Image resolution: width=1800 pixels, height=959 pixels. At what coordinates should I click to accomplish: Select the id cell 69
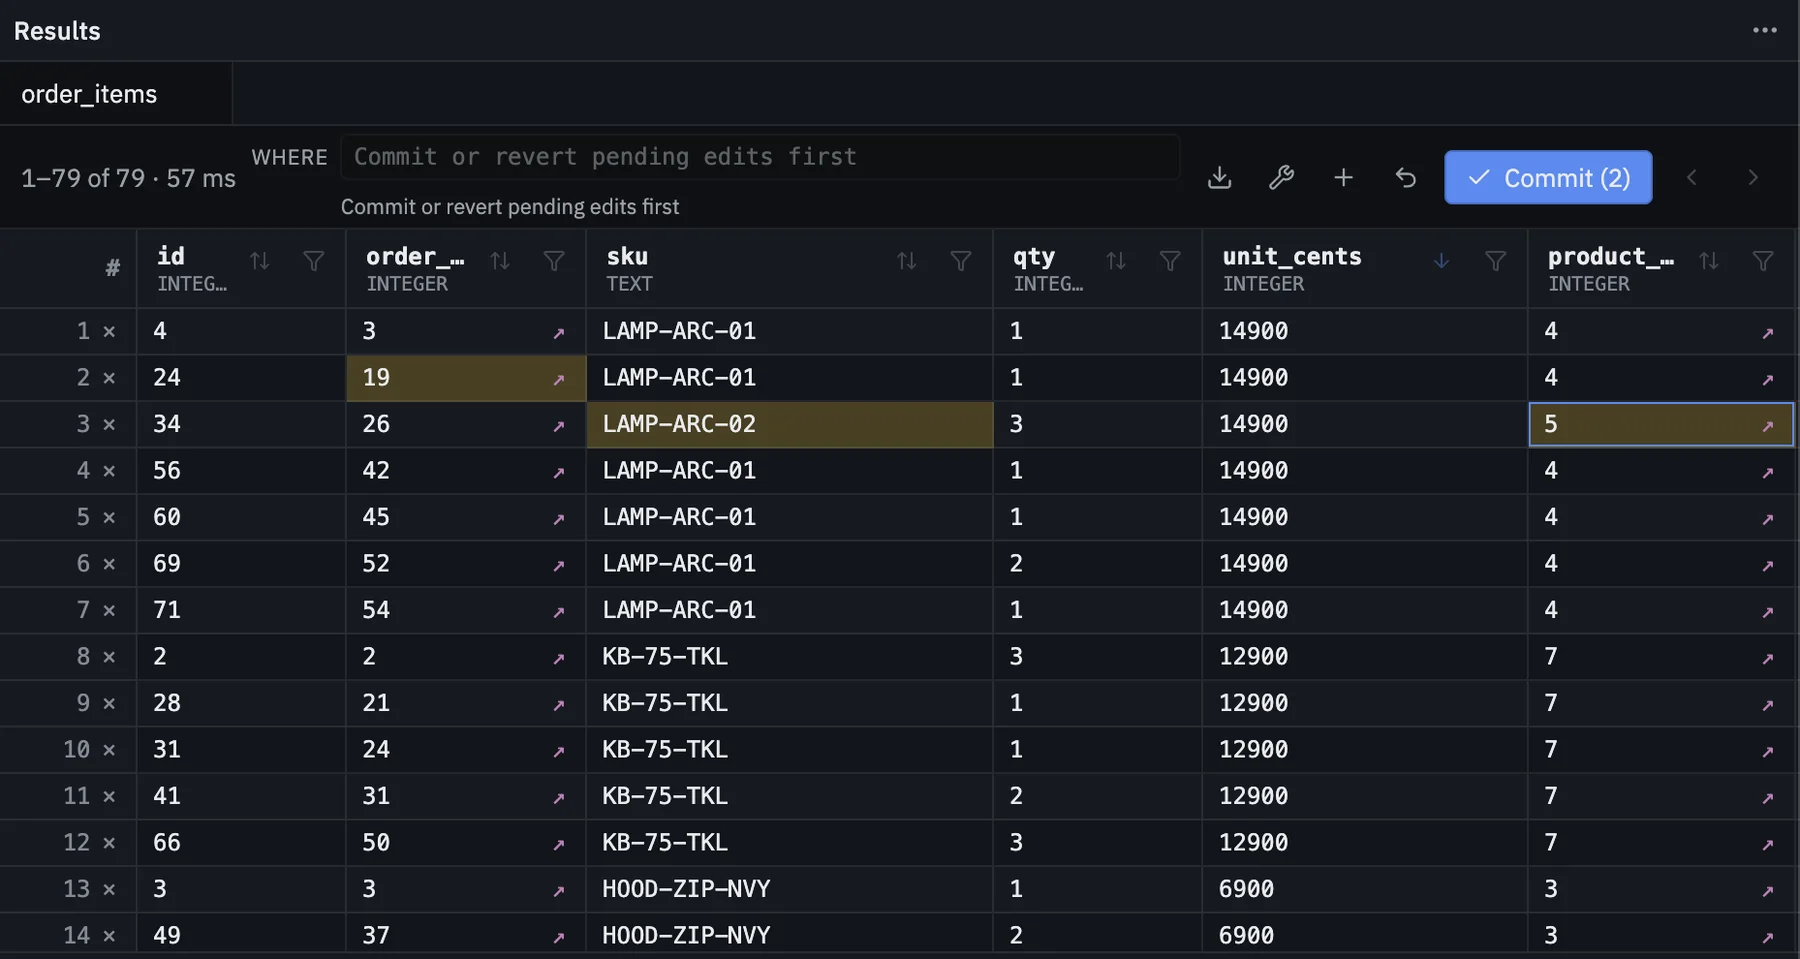(x=241, y=564)
